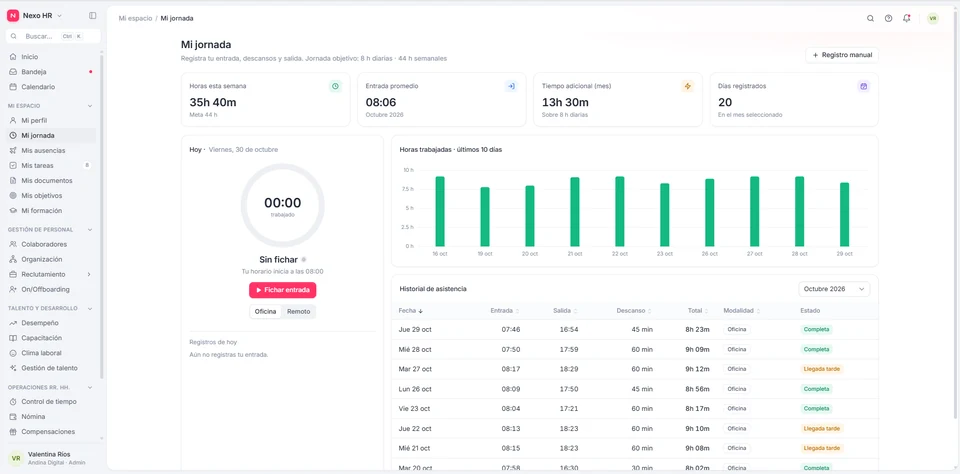
Task: Open Mi jornada in sidebar
Action: 51,135
